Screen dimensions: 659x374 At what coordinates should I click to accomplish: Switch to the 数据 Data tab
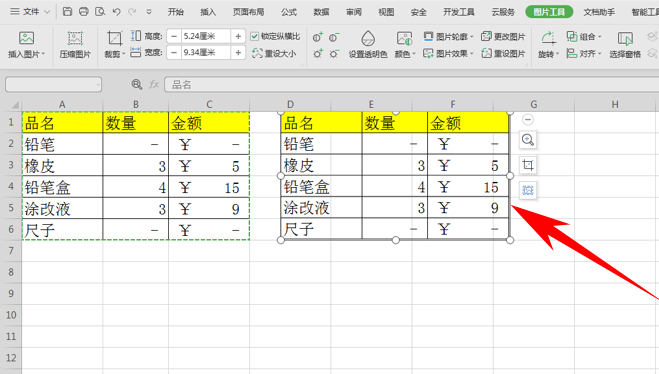tap(321, 12)
